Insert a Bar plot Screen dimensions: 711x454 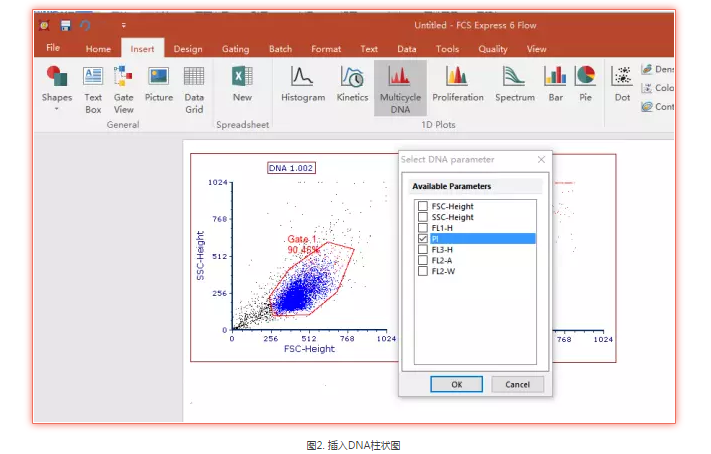555,84
